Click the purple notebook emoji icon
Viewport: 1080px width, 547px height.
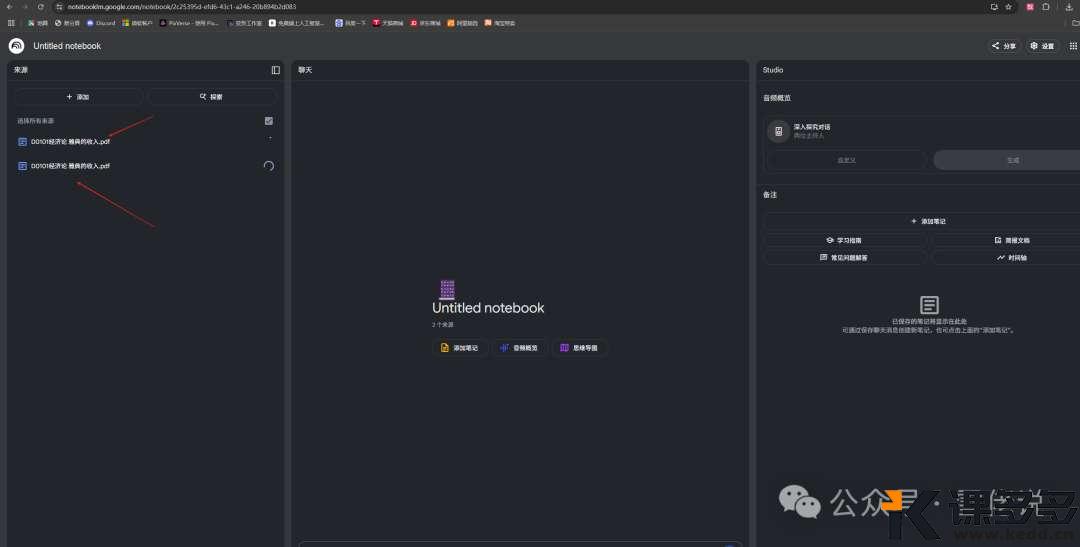click(447, 289)
